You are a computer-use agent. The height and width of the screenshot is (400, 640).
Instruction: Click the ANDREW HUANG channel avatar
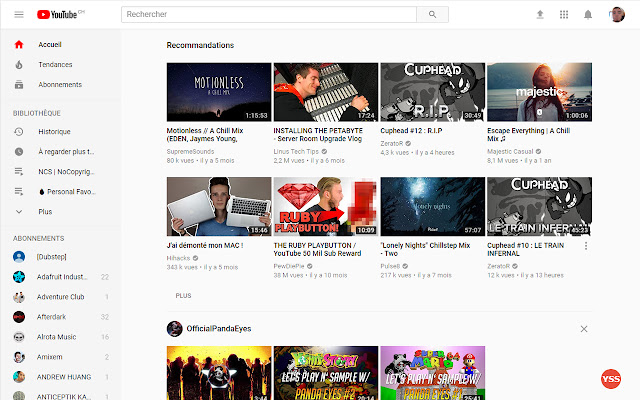point(19,377)
